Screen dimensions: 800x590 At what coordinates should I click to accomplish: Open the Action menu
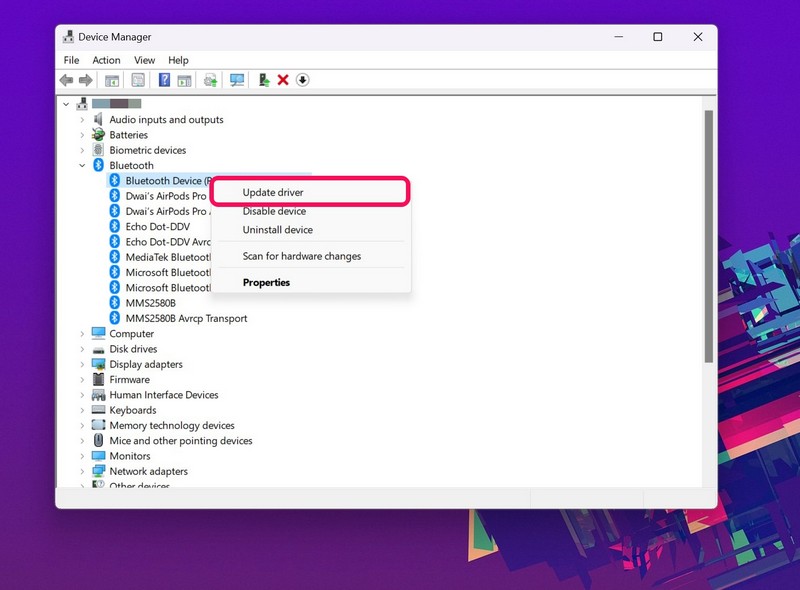point(106,60)
